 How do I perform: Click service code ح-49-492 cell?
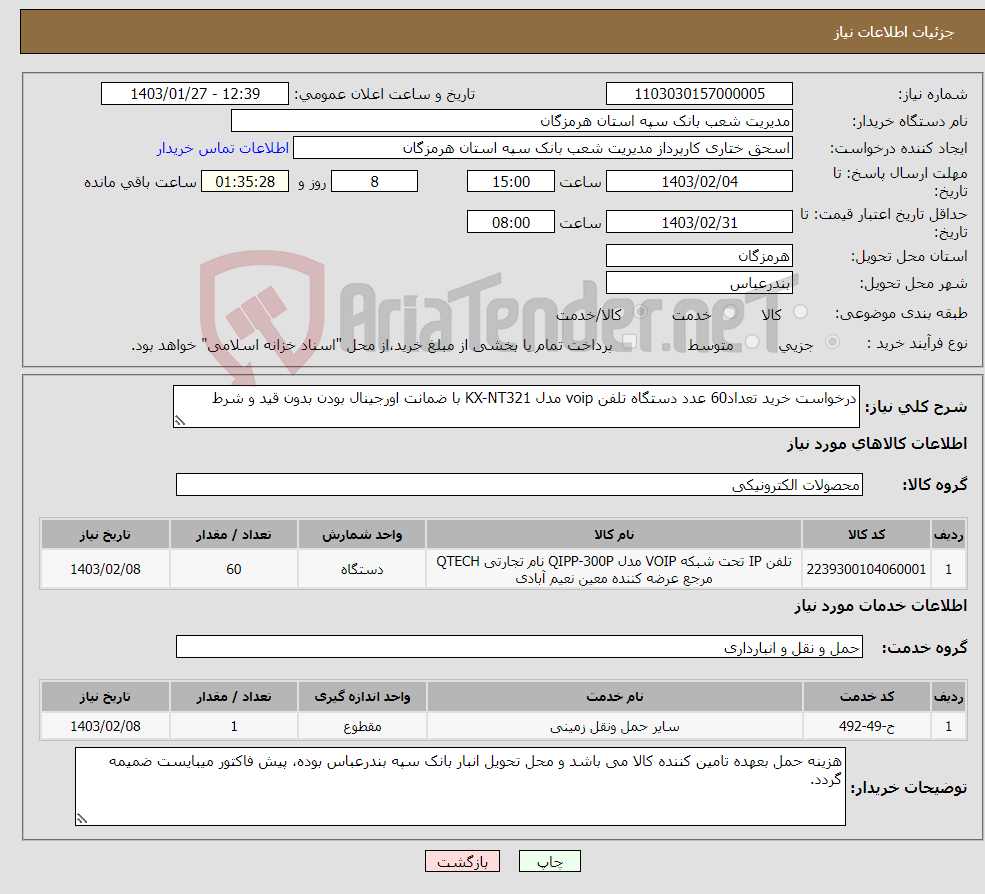coord(866,726)
